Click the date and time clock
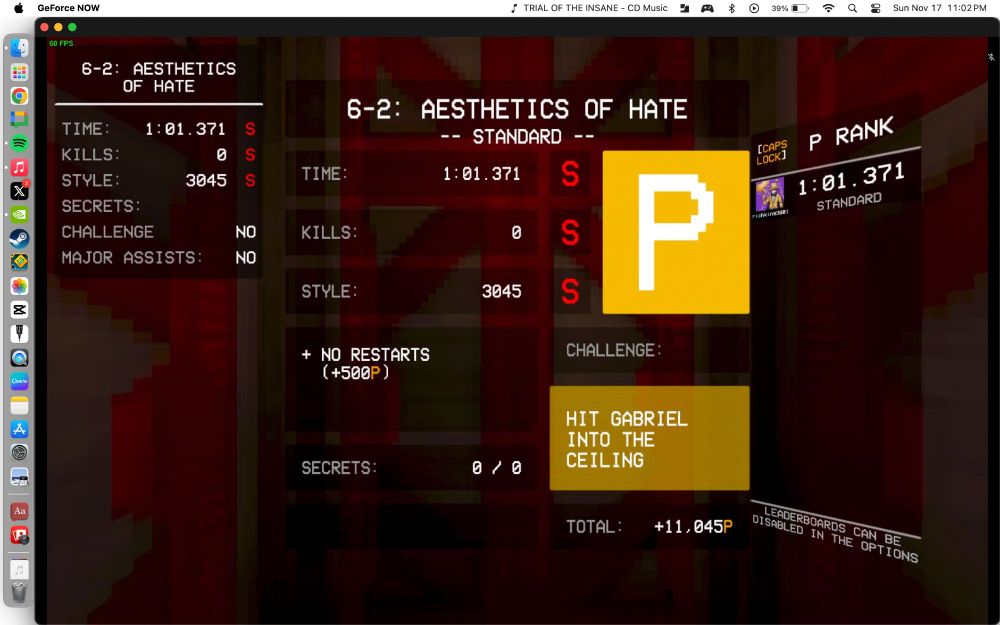 click(x=939, y=8)
